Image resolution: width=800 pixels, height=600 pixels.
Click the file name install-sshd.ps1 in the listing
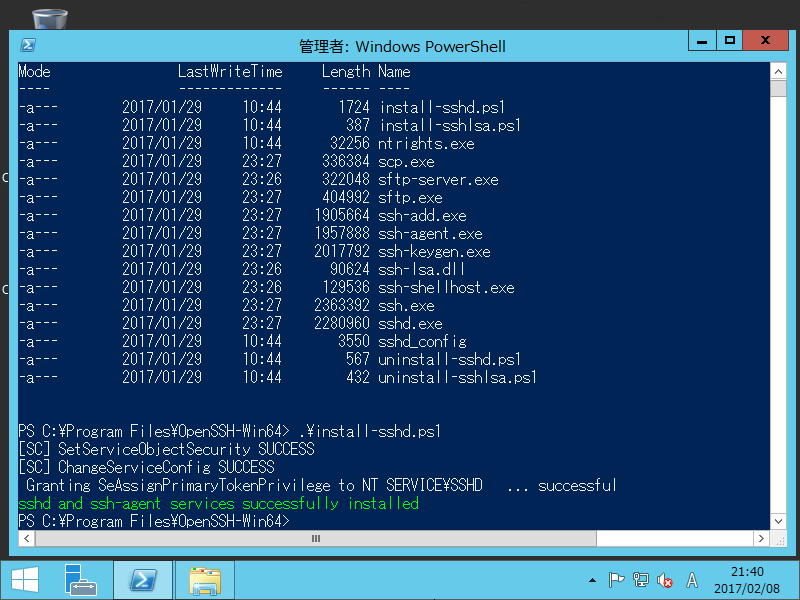pos(442,107)
